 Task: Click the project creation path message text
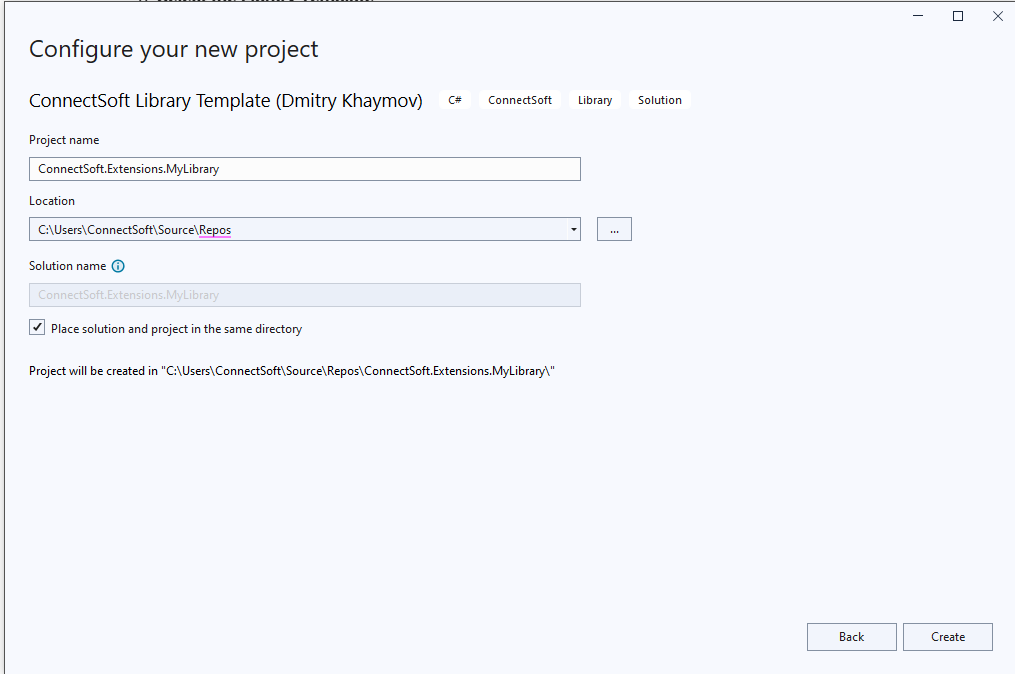tap(292, 370)
